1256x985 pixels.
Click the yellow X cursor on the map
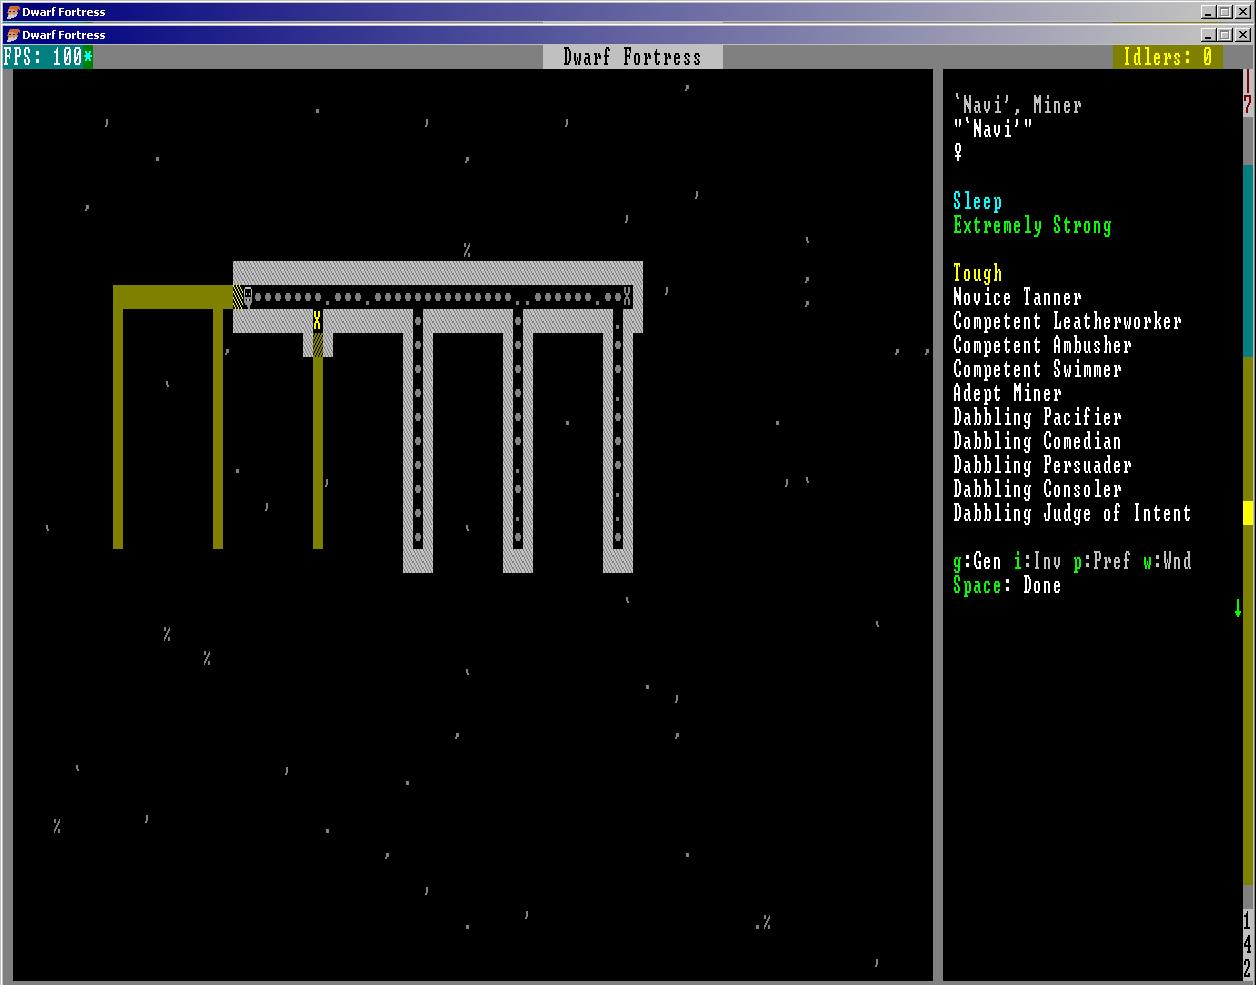(317, 321)
